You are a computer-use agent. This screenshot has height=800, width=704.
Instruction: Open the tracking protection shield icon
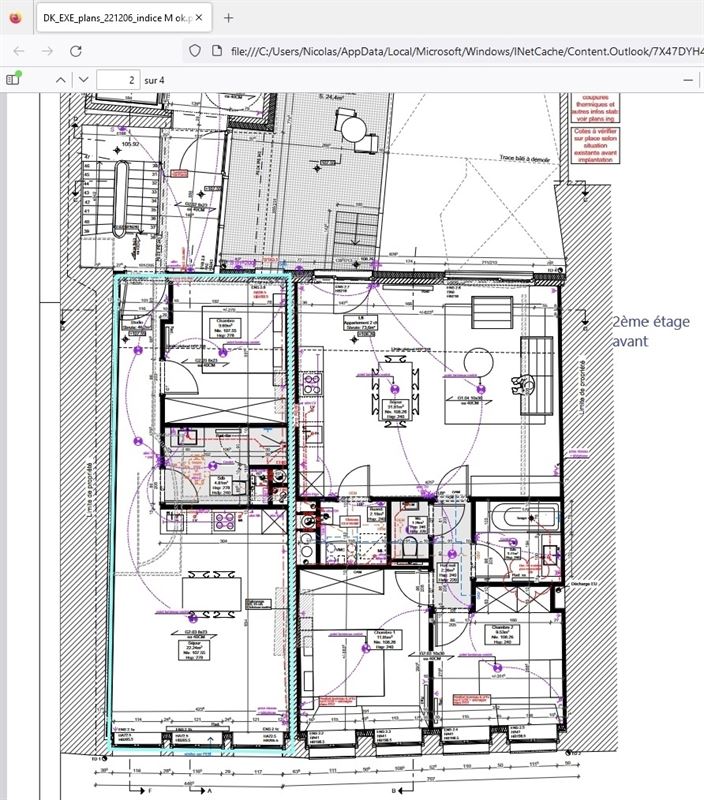point(195,50)
